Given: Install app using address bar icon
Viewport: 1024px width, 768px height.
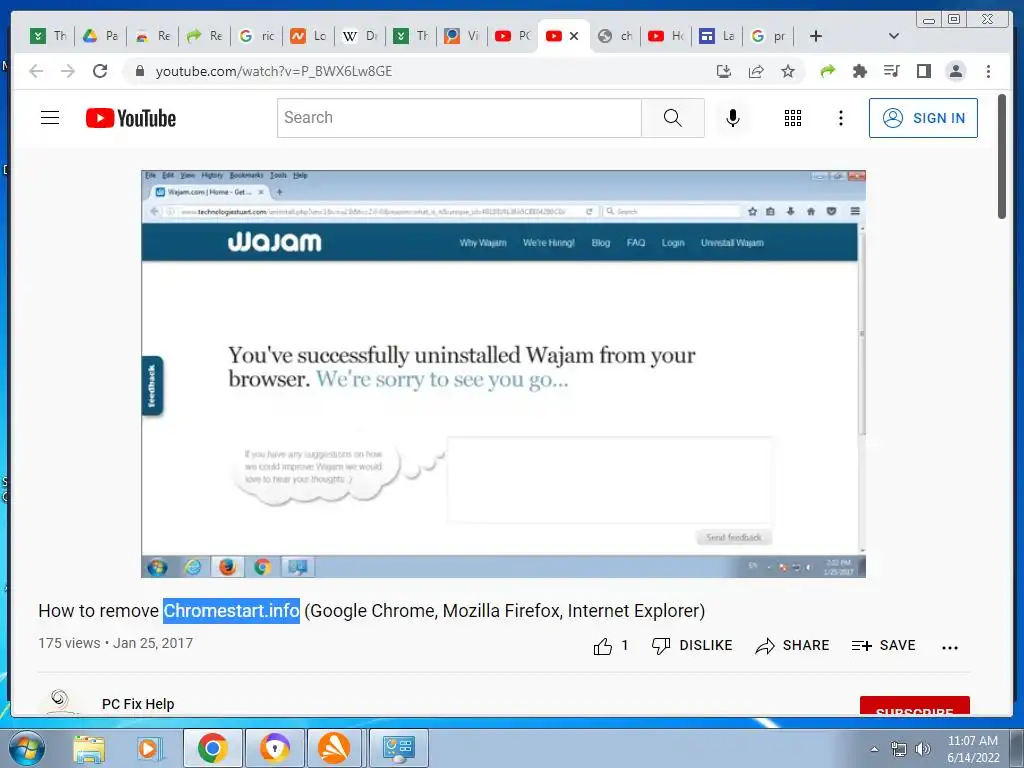Looking at the screenshot, I should tap(724, 71).
